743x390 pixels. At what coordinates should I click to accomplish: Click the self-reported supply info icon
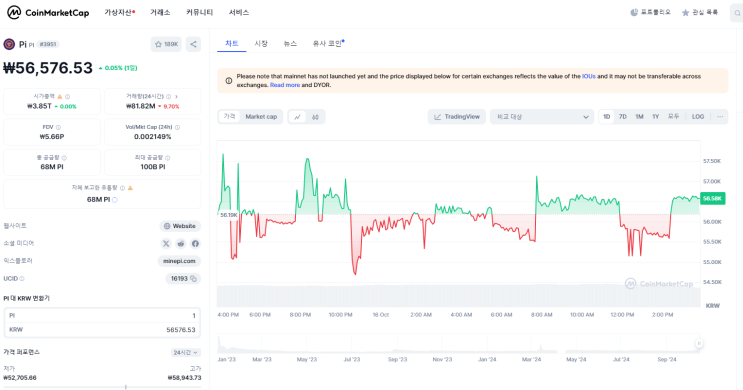pyautogui.click(x=122, y=188)
